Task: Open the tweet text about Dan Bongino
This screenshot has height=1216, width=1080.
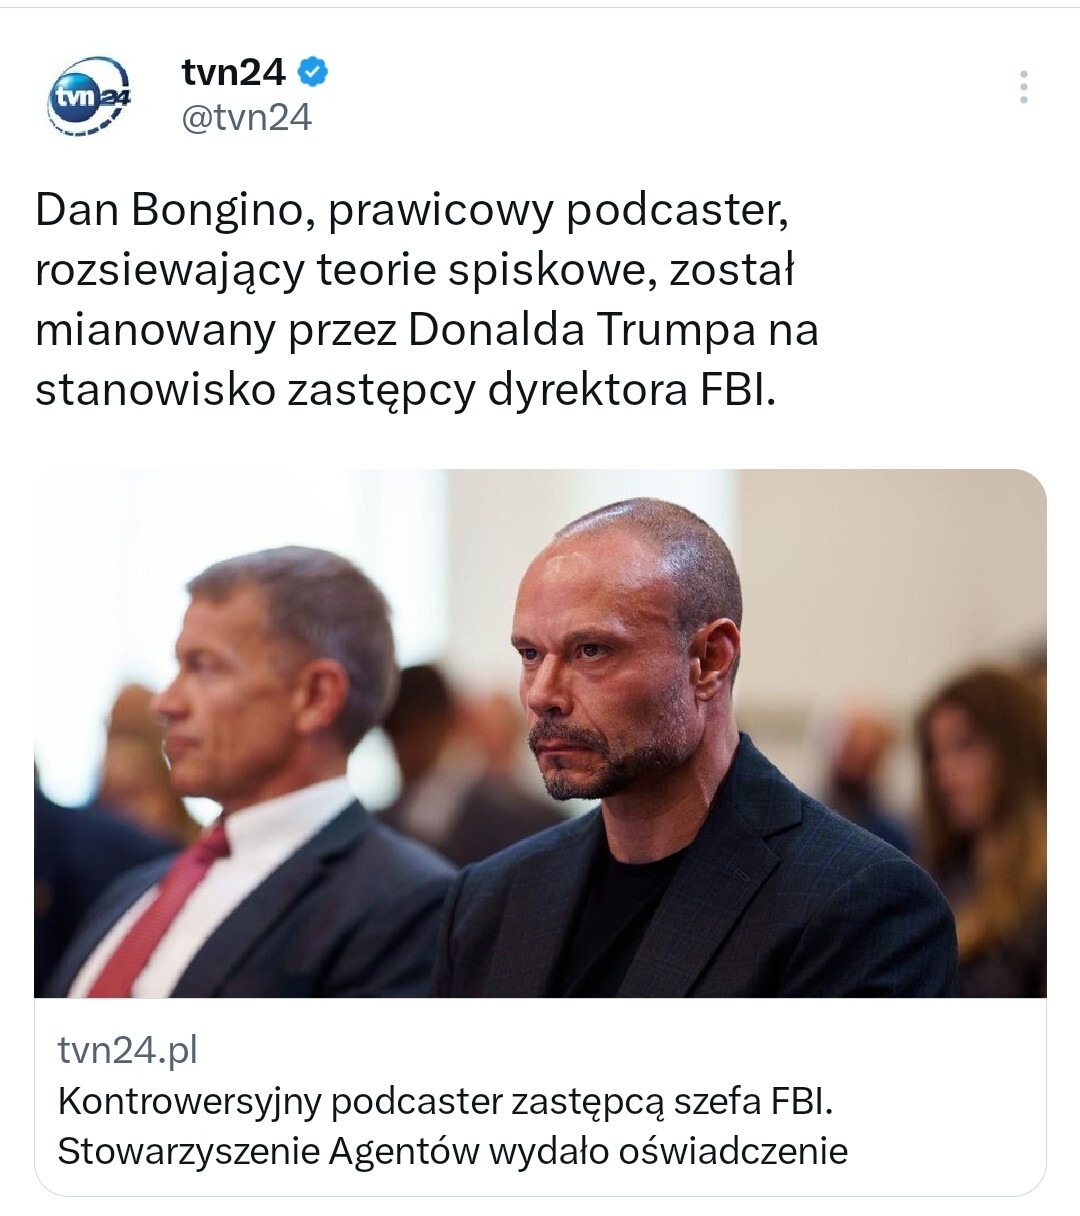Action: tap(427, 300)
